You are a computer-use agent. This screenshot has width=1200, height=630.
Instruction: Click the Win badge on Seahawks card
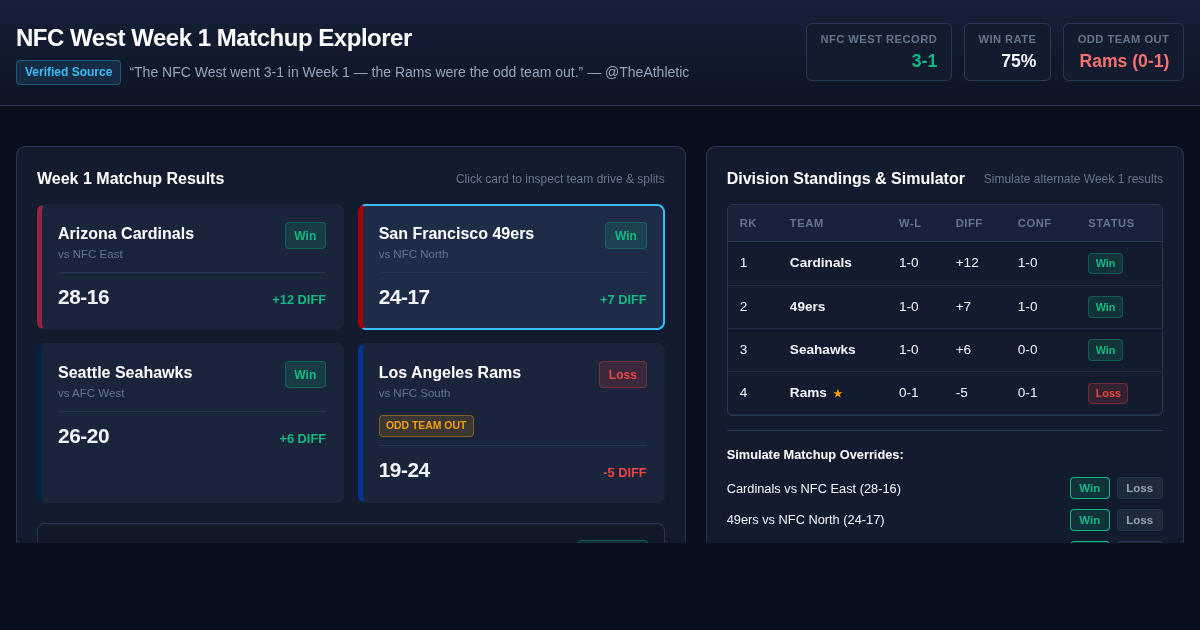(305, 374)
